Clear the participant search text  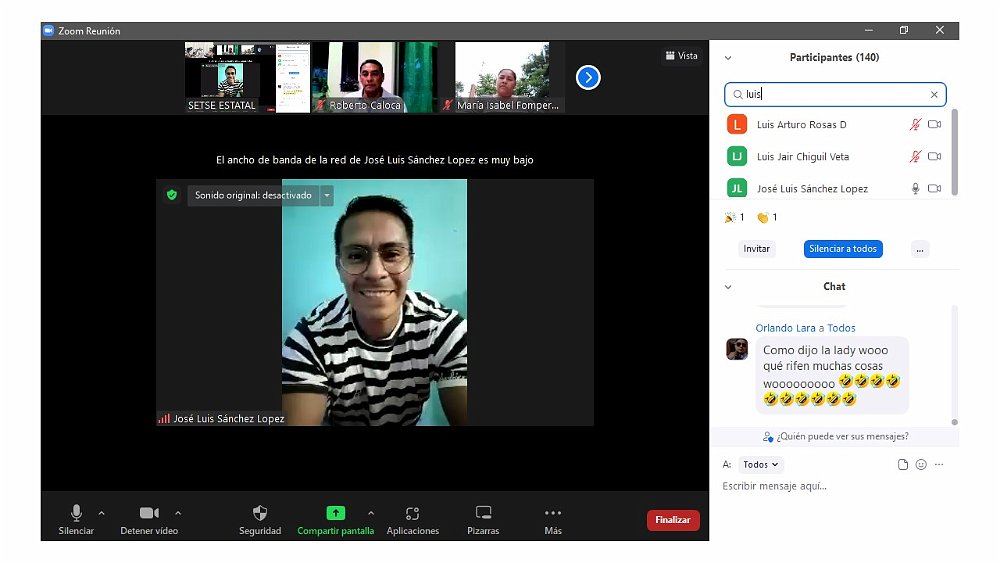tap(934, 95)
